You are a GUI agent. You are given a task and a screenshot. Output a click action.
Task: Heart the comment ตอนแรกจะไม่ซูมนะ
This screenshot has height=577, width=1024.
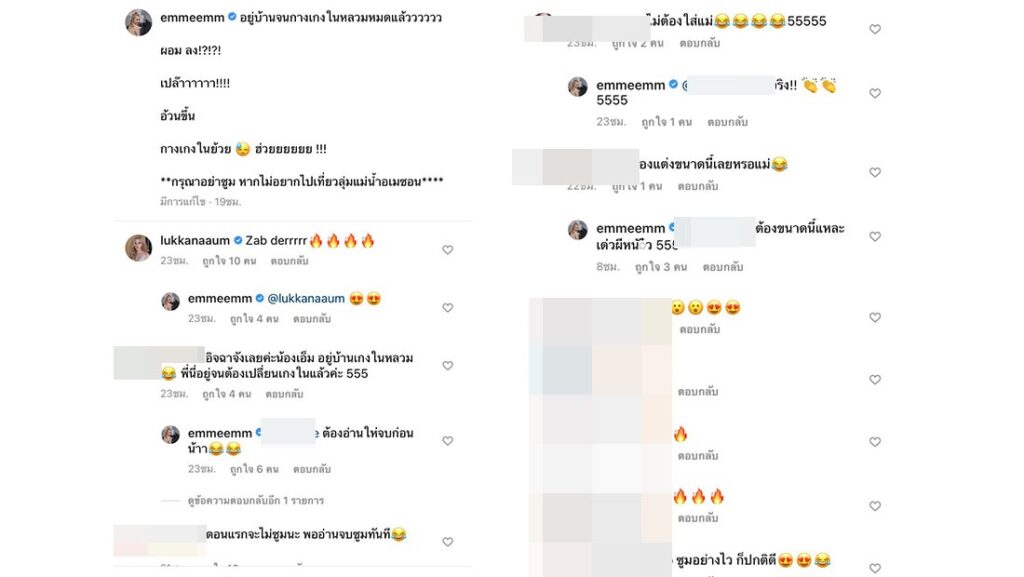[447, 542]
